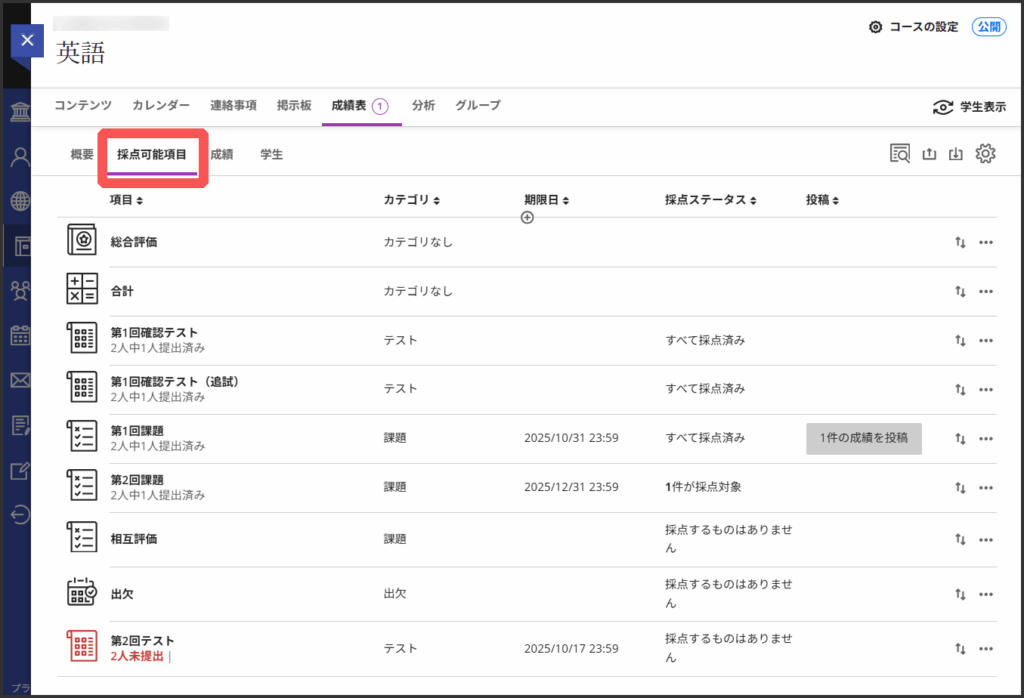Click the red 第2回テスト icon
Screen dimensions: 1024x698
tap(82, 647)
